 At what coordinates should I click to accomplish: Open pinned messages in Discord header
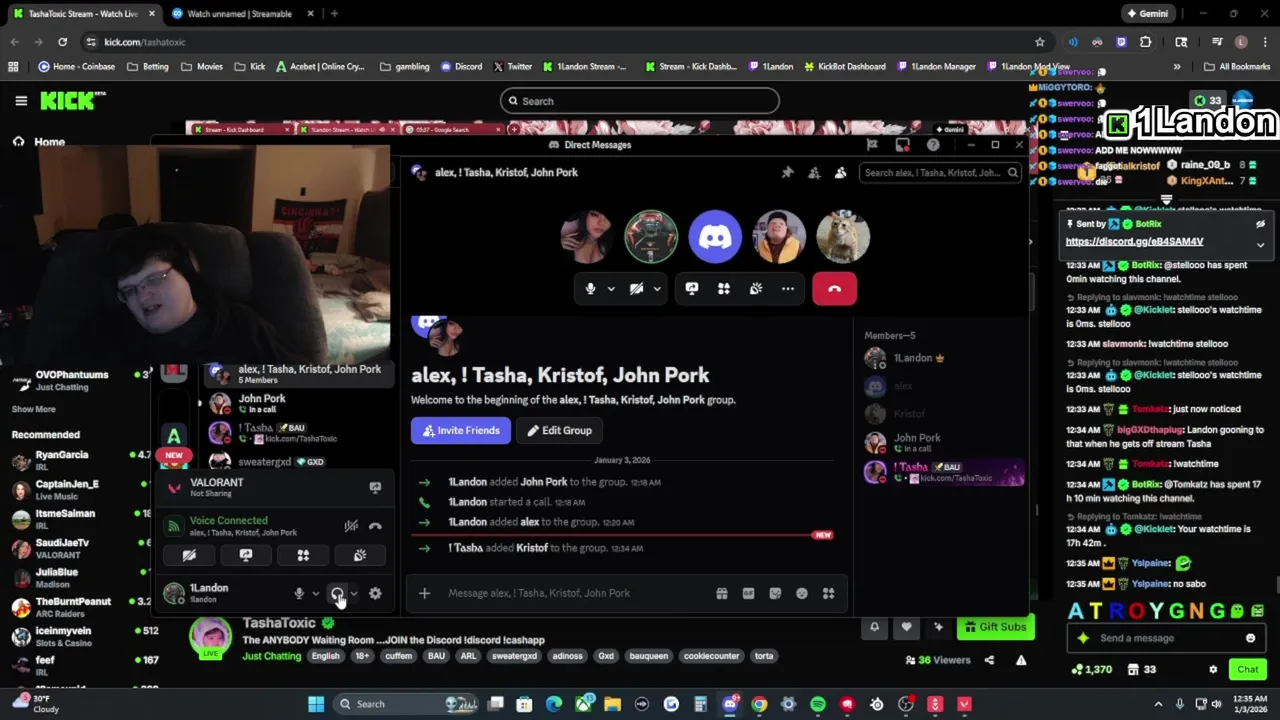pyautogui.click(x=787, y=172)
